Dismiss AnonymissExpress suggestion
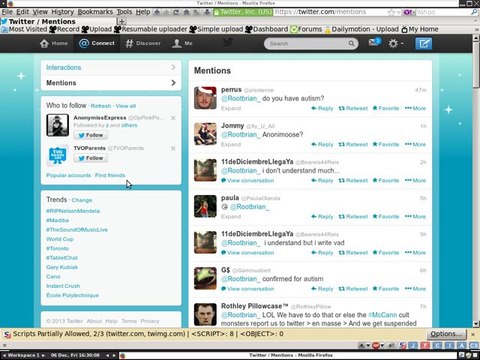 [x=173, y=118]
